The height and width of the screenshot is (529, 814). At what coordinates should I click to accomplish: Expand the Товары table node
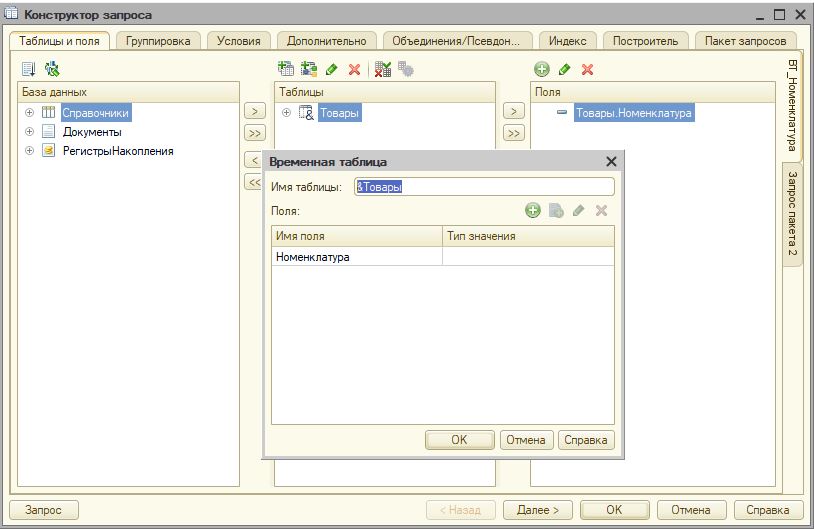286,112
